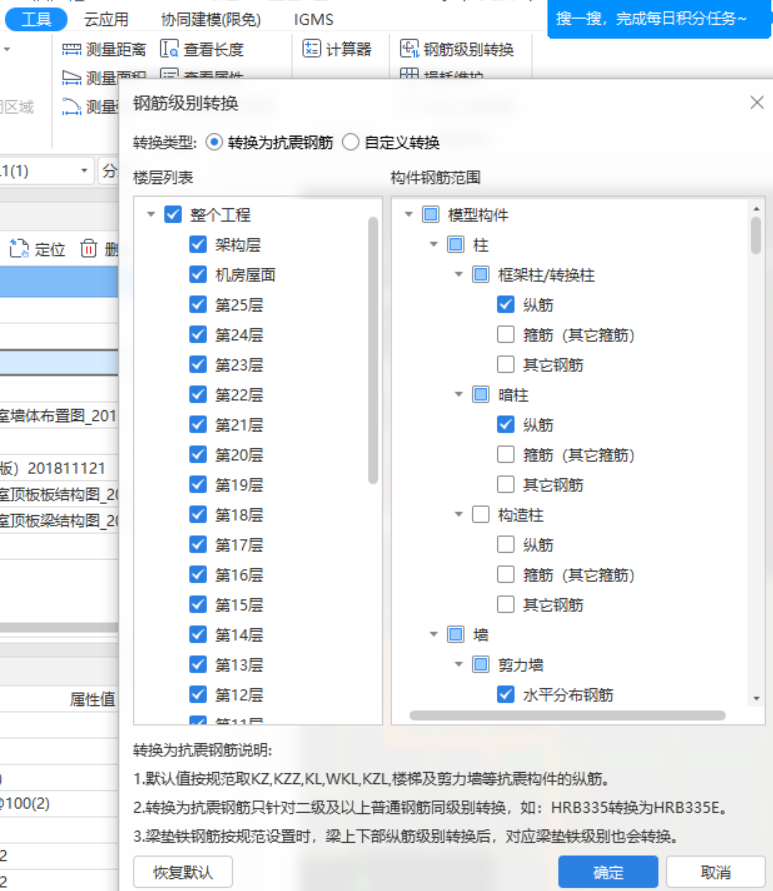Check 箍筋 (其它箍筋) under 构造柱
The width and height of the screenshot is (773, 891).
coord(506,574)
